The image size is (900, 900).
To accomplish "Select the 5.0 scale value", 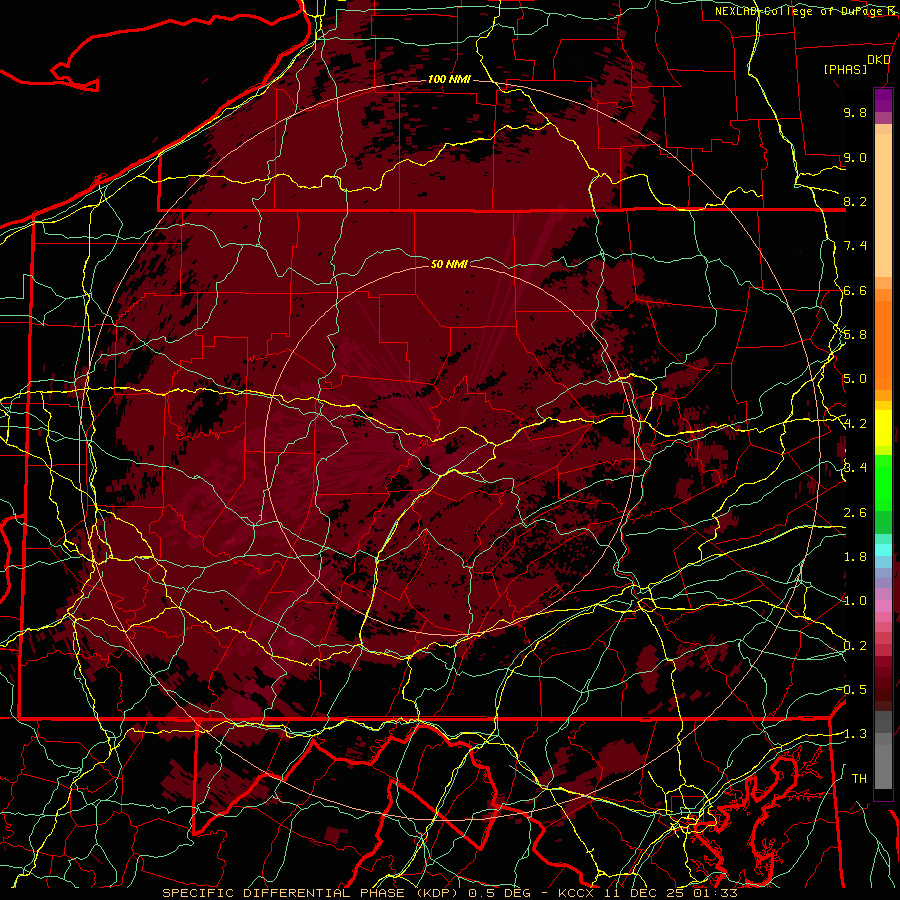I will pyautogui.click(x=855, y=379).
